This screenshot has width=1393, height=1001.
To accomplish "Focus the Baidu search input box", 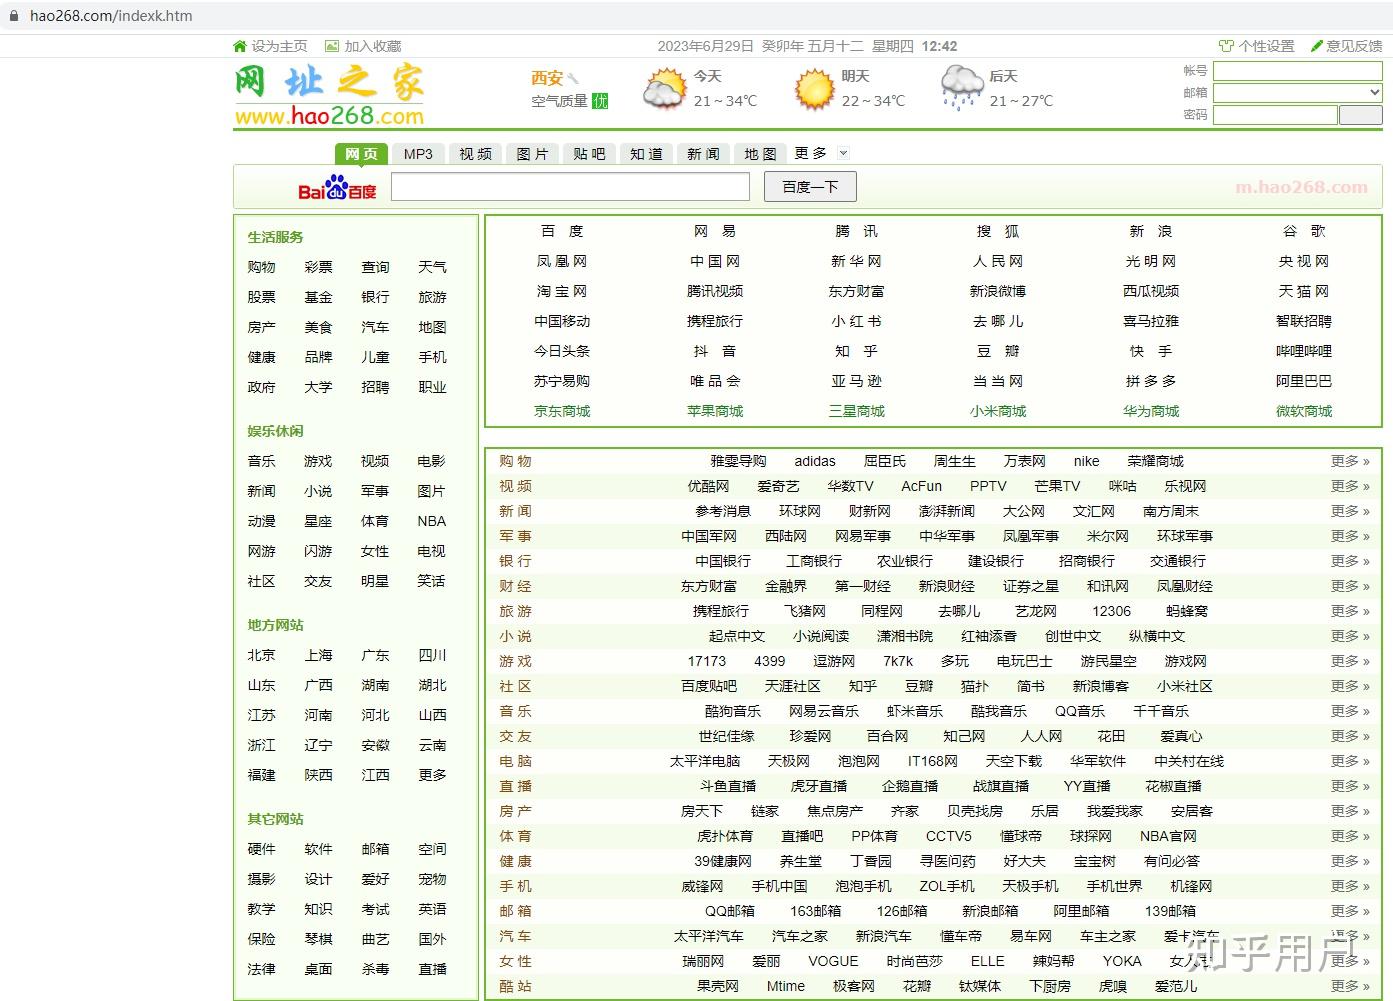I will click(570, 187).
